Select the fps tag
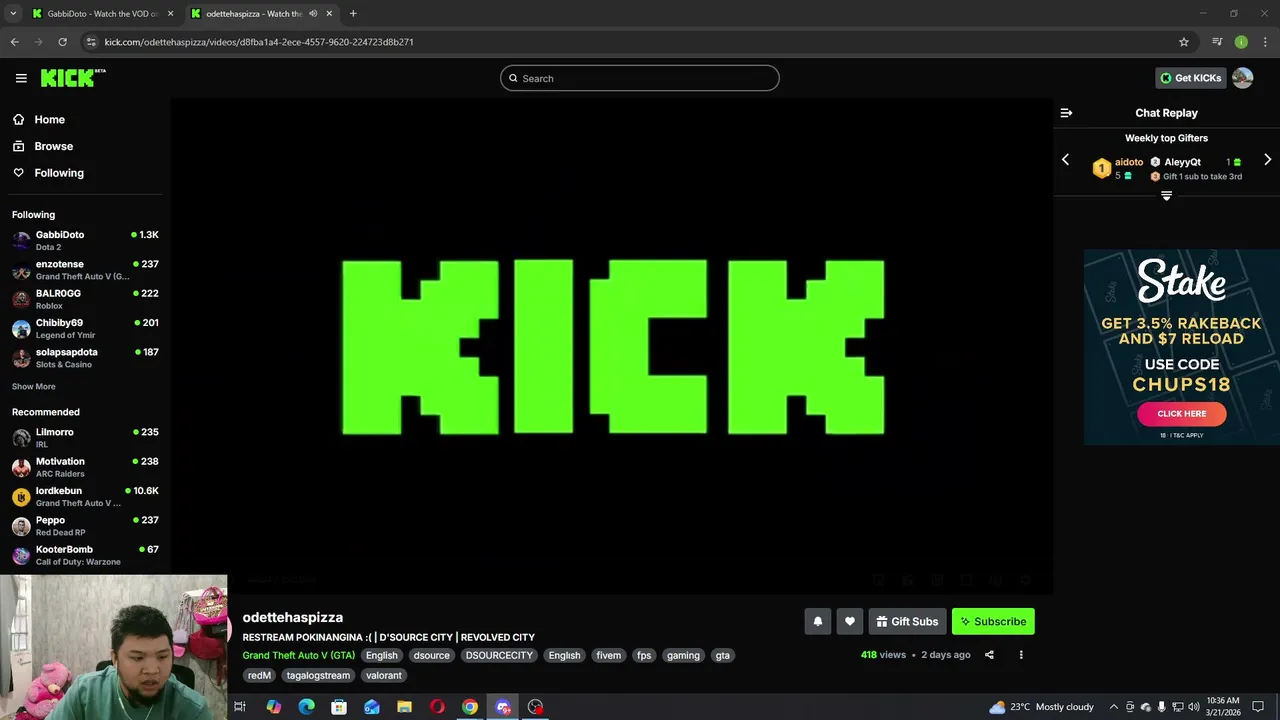This screenshot has width=1280, height=720. [x=644, y=655]
